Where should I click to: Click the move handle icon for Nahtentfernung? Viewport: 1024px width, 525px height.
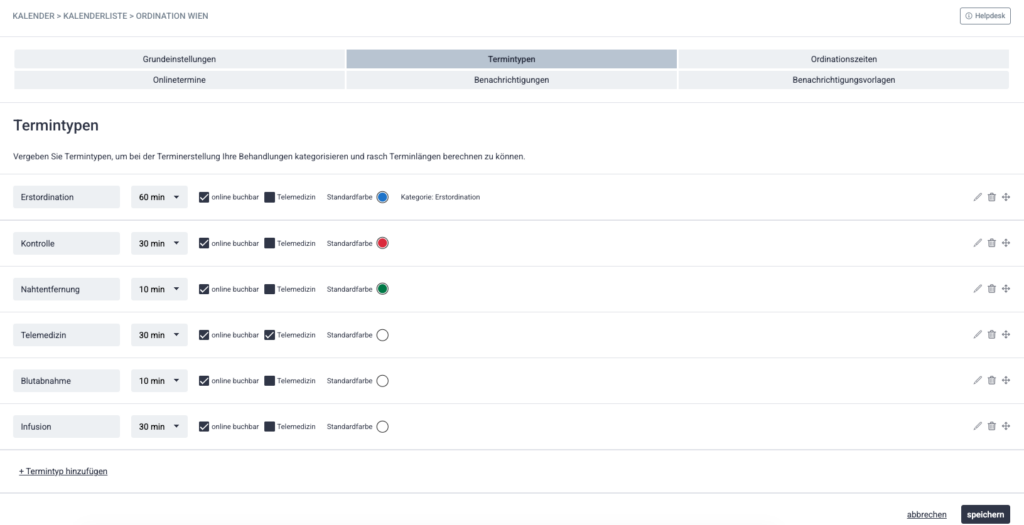[x=1005, y=289]
